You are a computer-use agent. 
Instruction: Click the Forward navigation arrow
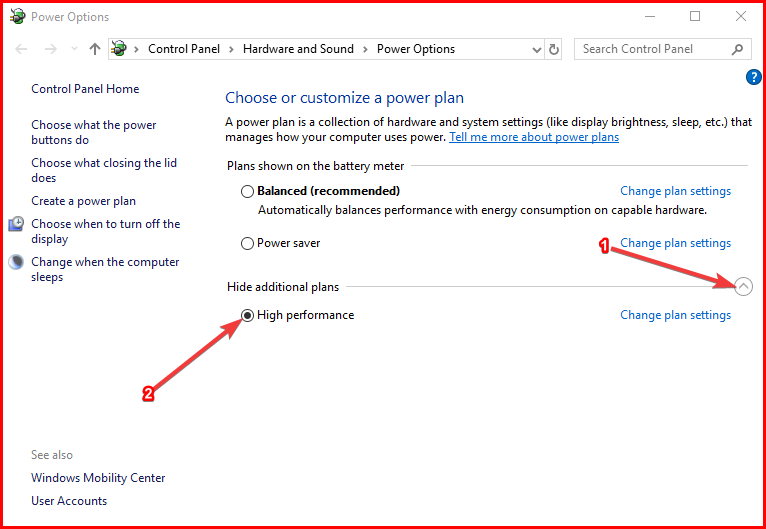pos(51,49)
